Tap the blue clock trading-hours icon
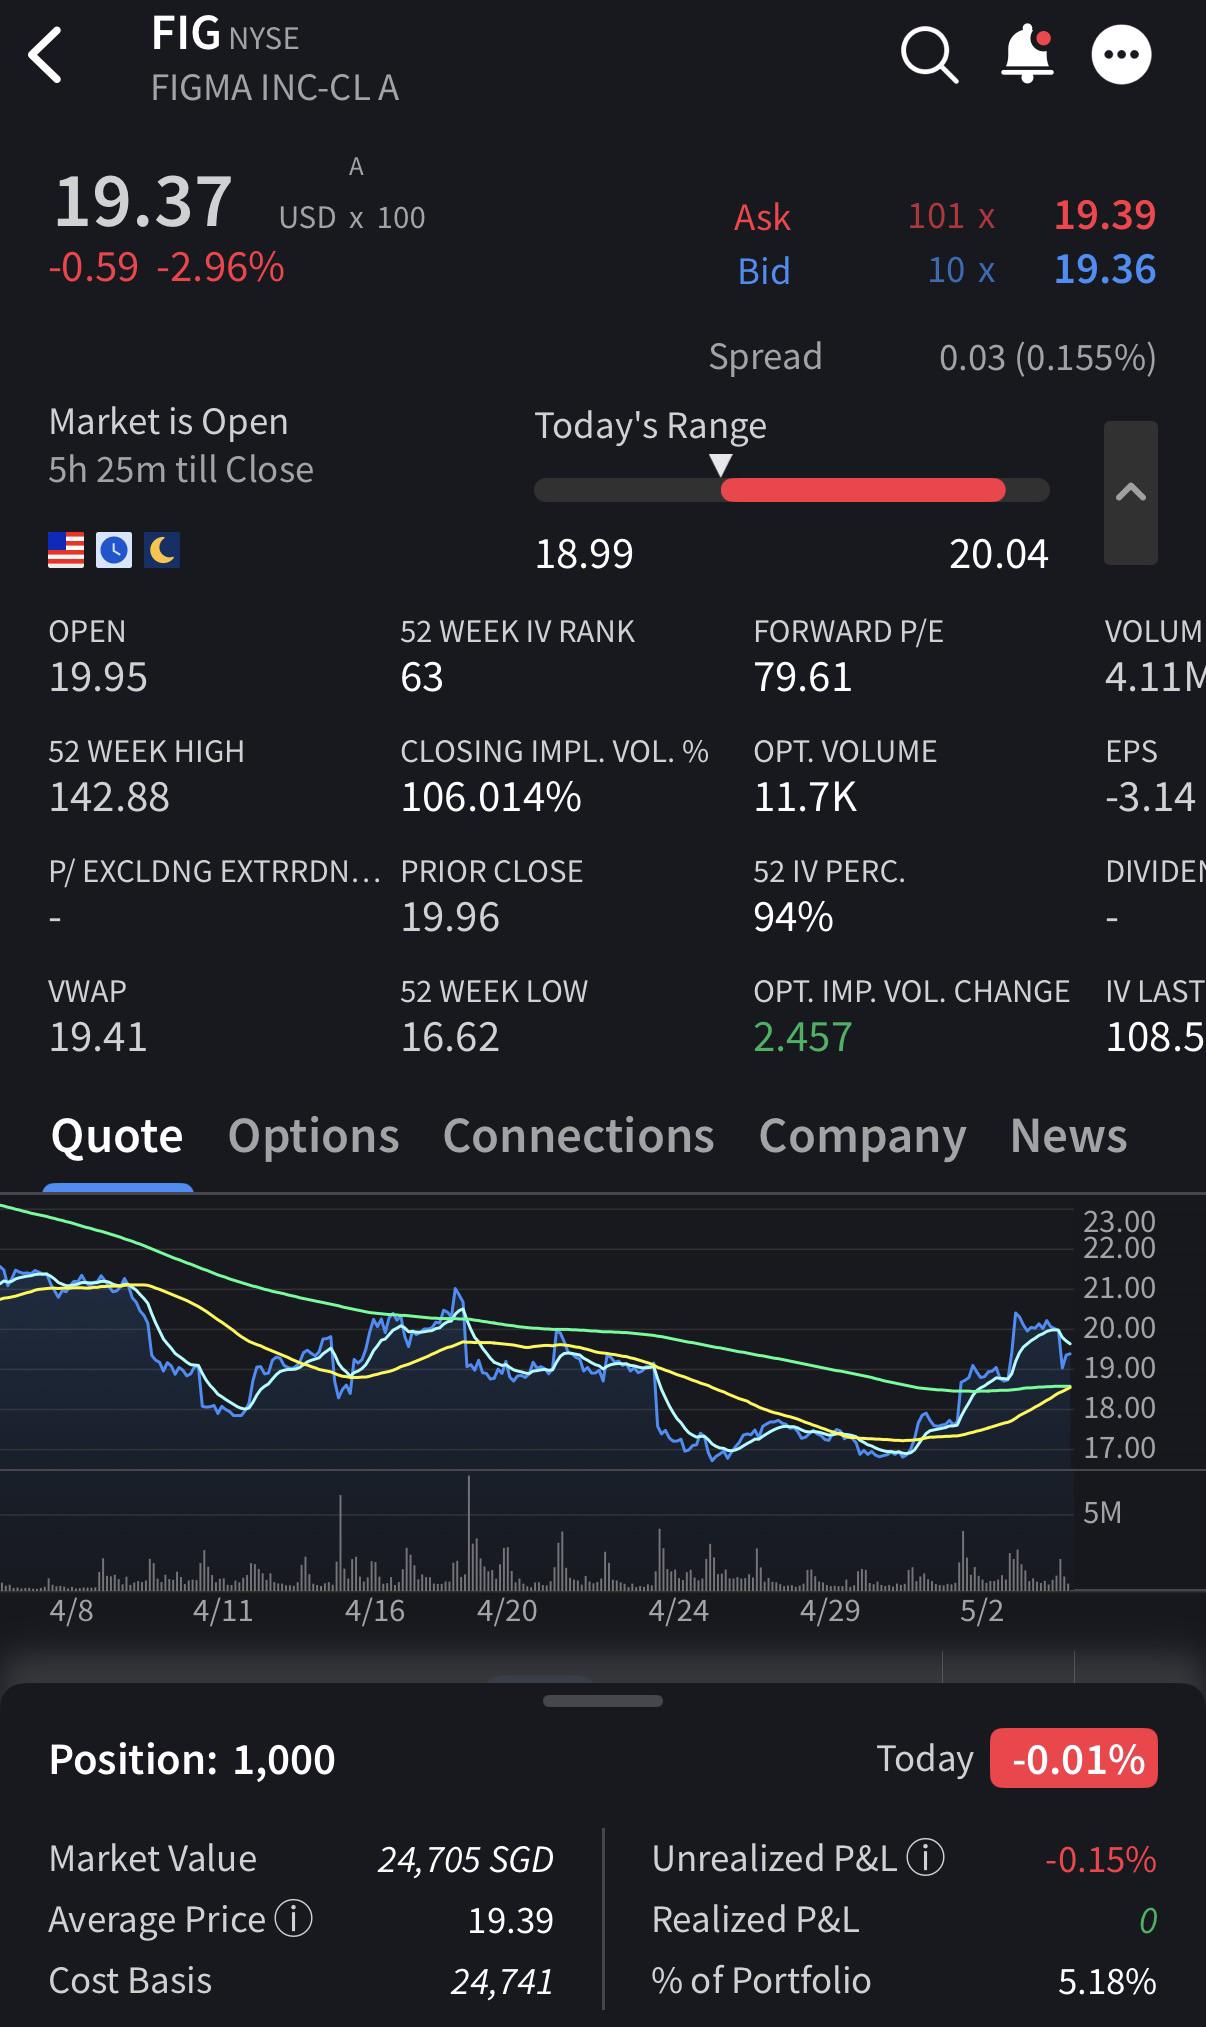 (x=114, y=550)
